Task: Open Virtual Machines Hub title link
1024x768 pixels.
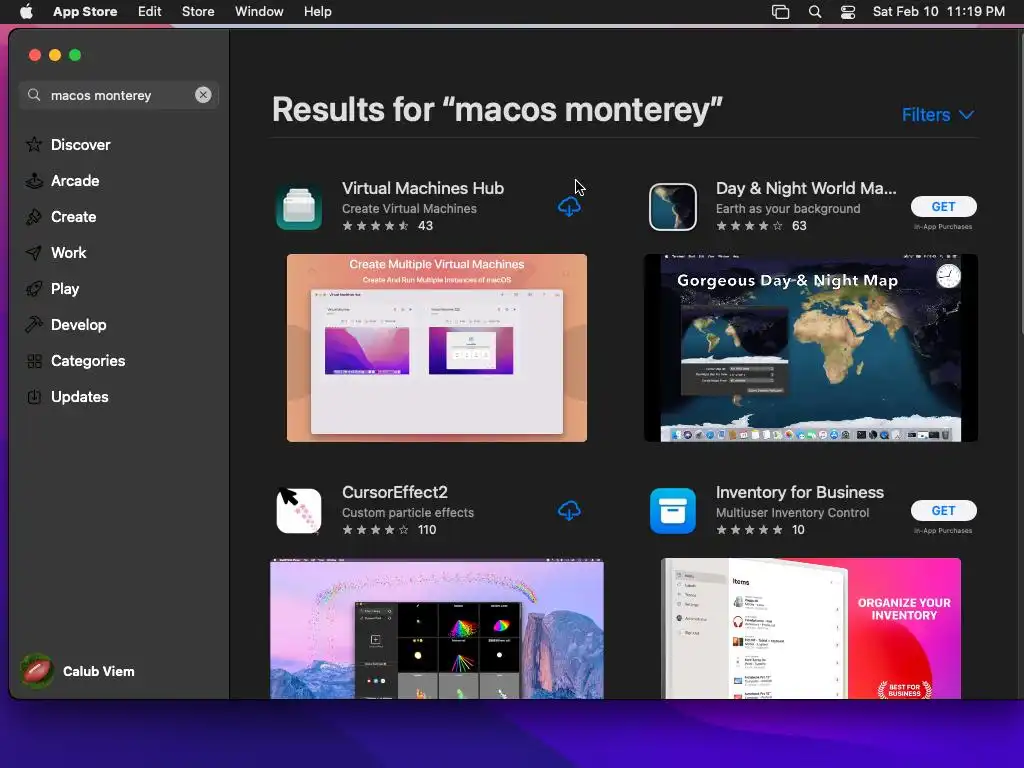Action: pyautogui.click(x=423, y=188)
